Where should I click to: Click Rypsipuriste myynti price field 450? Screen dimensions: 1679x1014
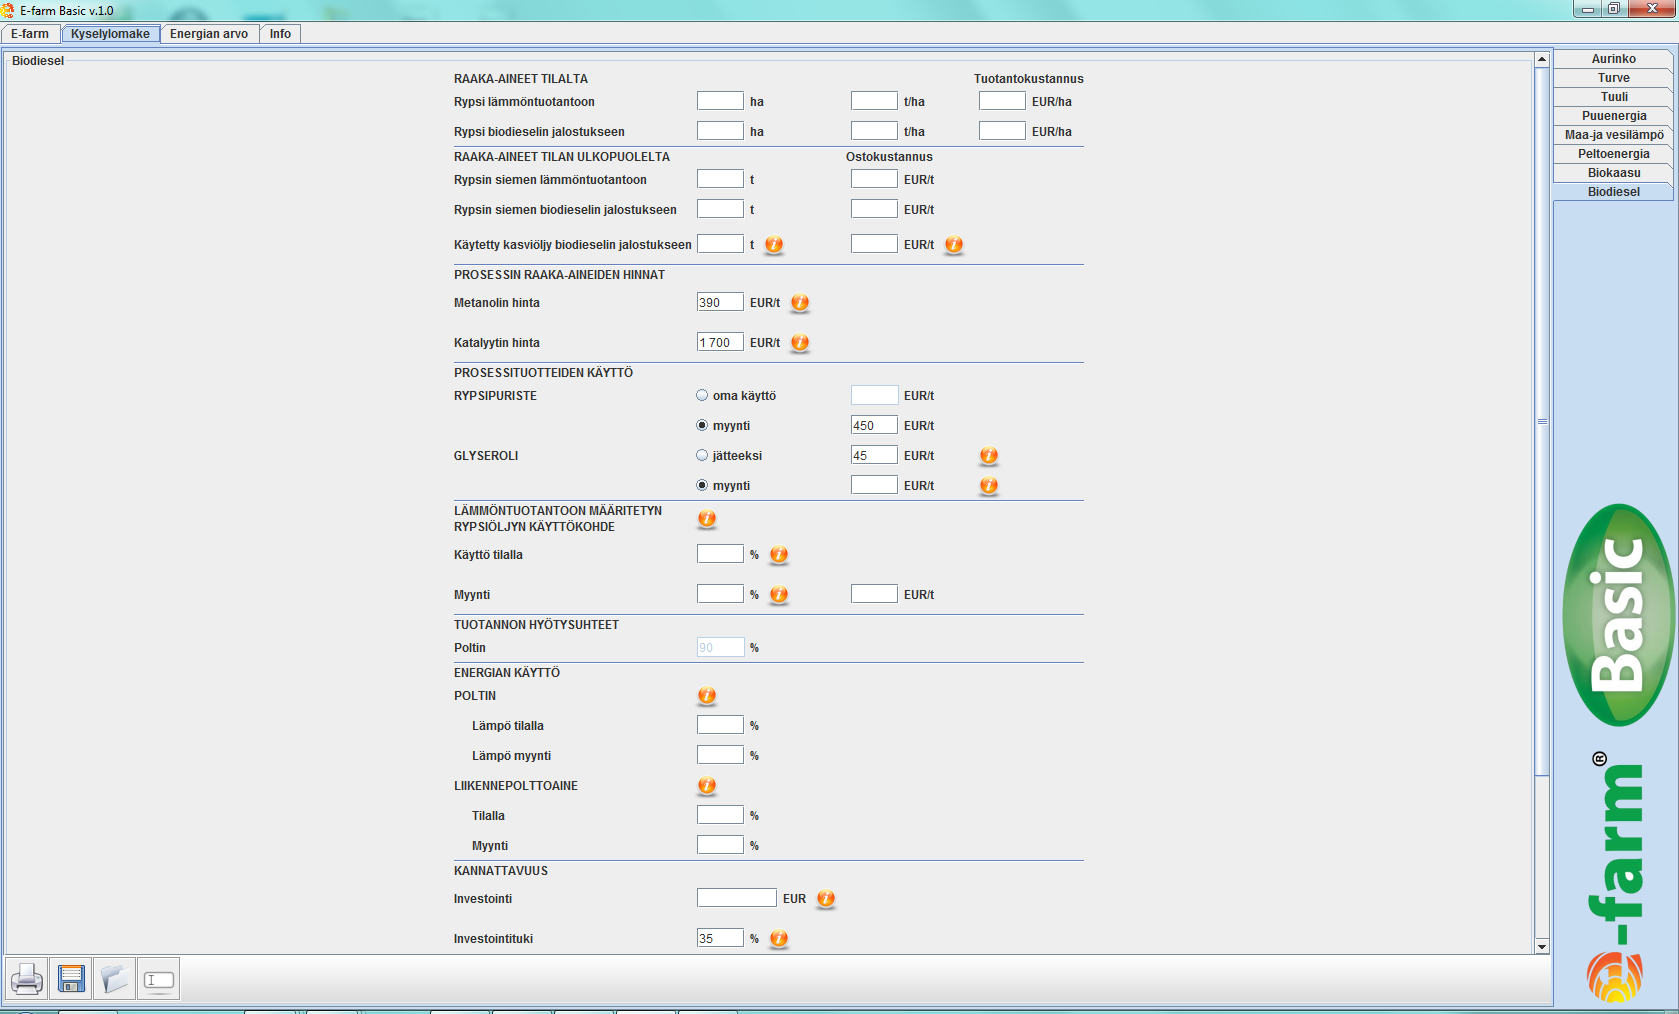point(874,425)
